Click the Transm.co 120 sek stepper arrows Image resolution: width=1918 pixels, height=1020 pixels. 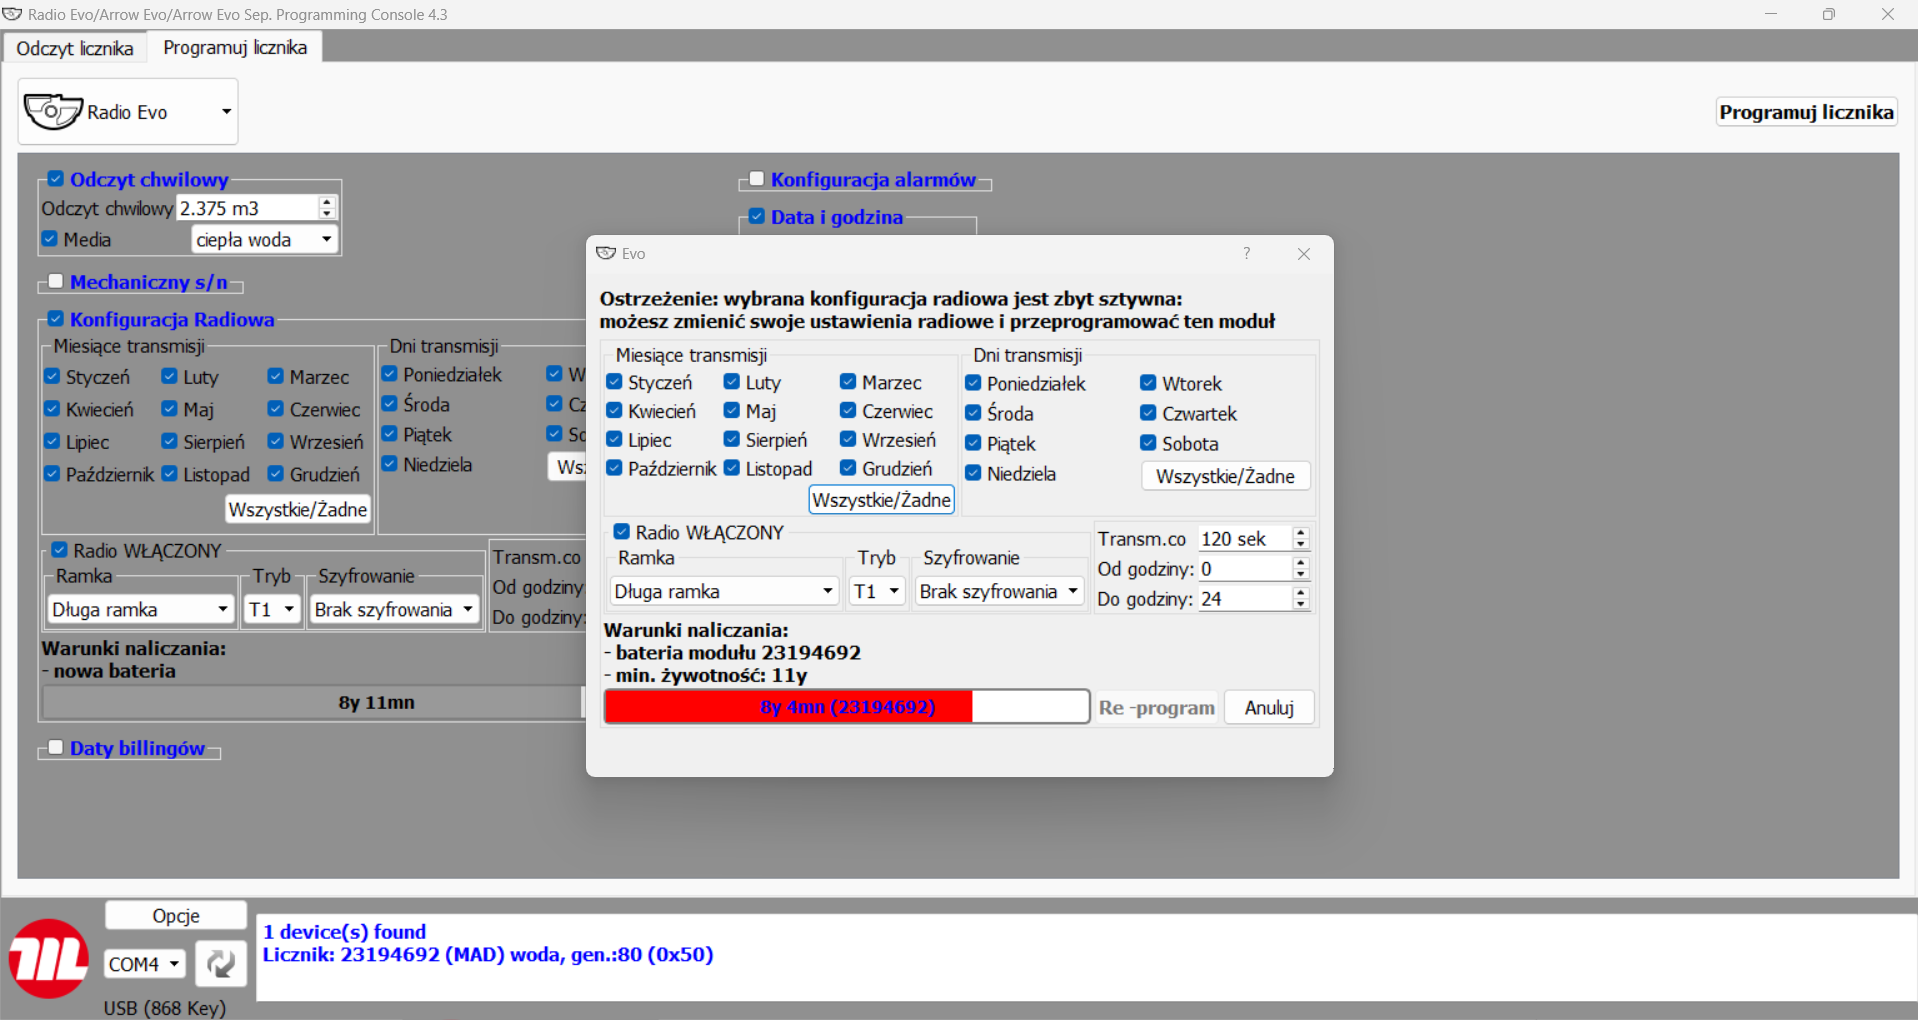(x=1300, y=539)
